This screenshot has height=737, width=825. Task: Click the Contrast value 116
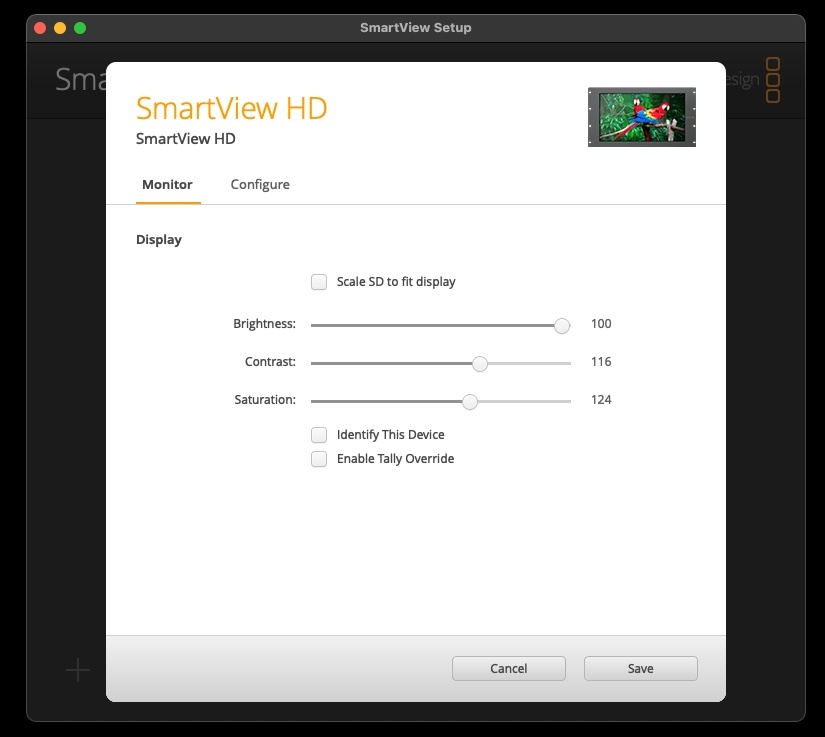(x=601, y=361)
